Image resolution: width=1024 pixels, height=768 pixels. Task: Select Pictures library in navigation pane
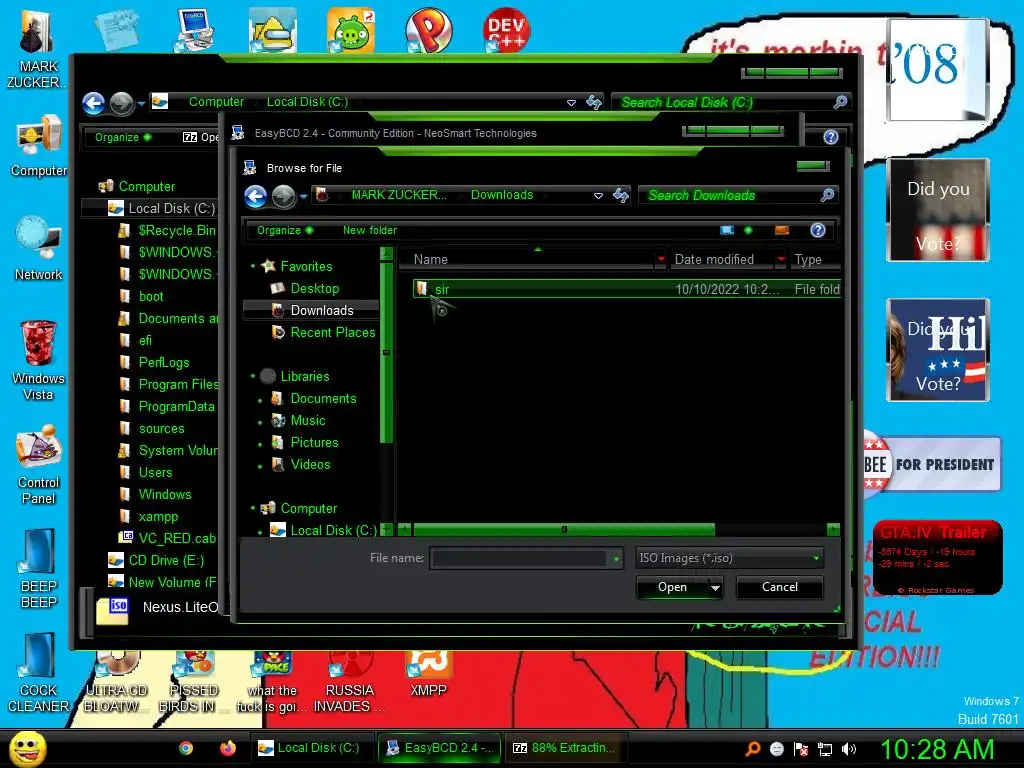tap(313, 443)
